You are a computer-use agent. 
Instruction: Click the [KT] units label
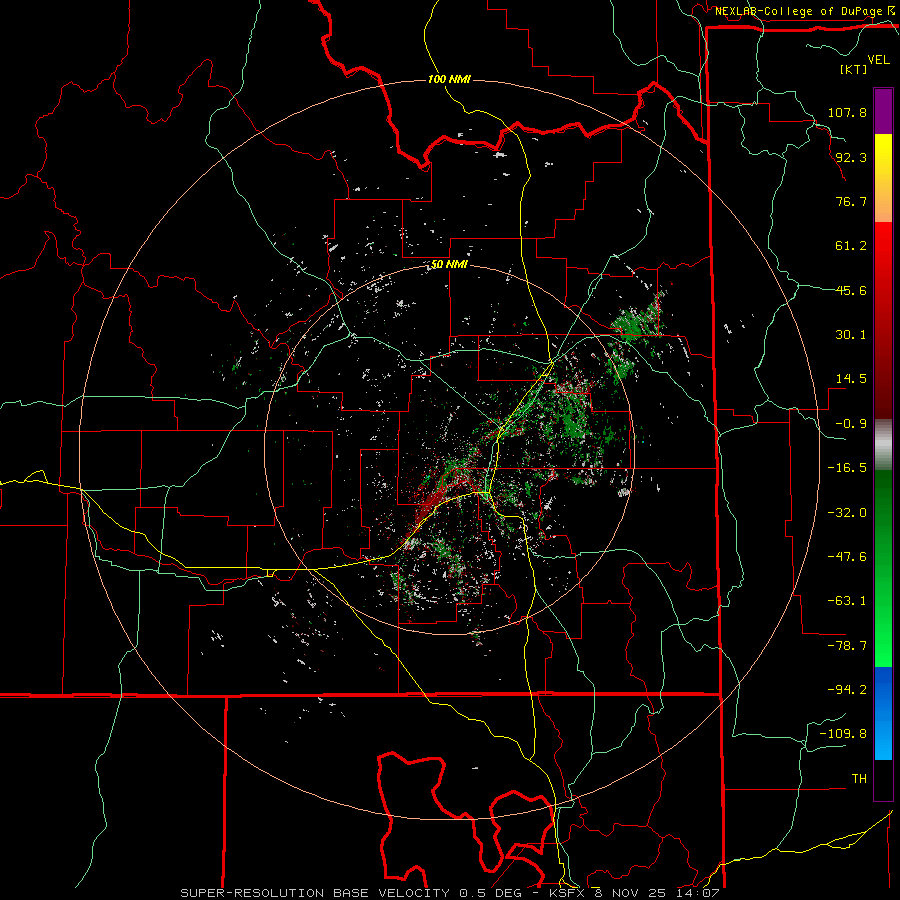coord(854,69)
